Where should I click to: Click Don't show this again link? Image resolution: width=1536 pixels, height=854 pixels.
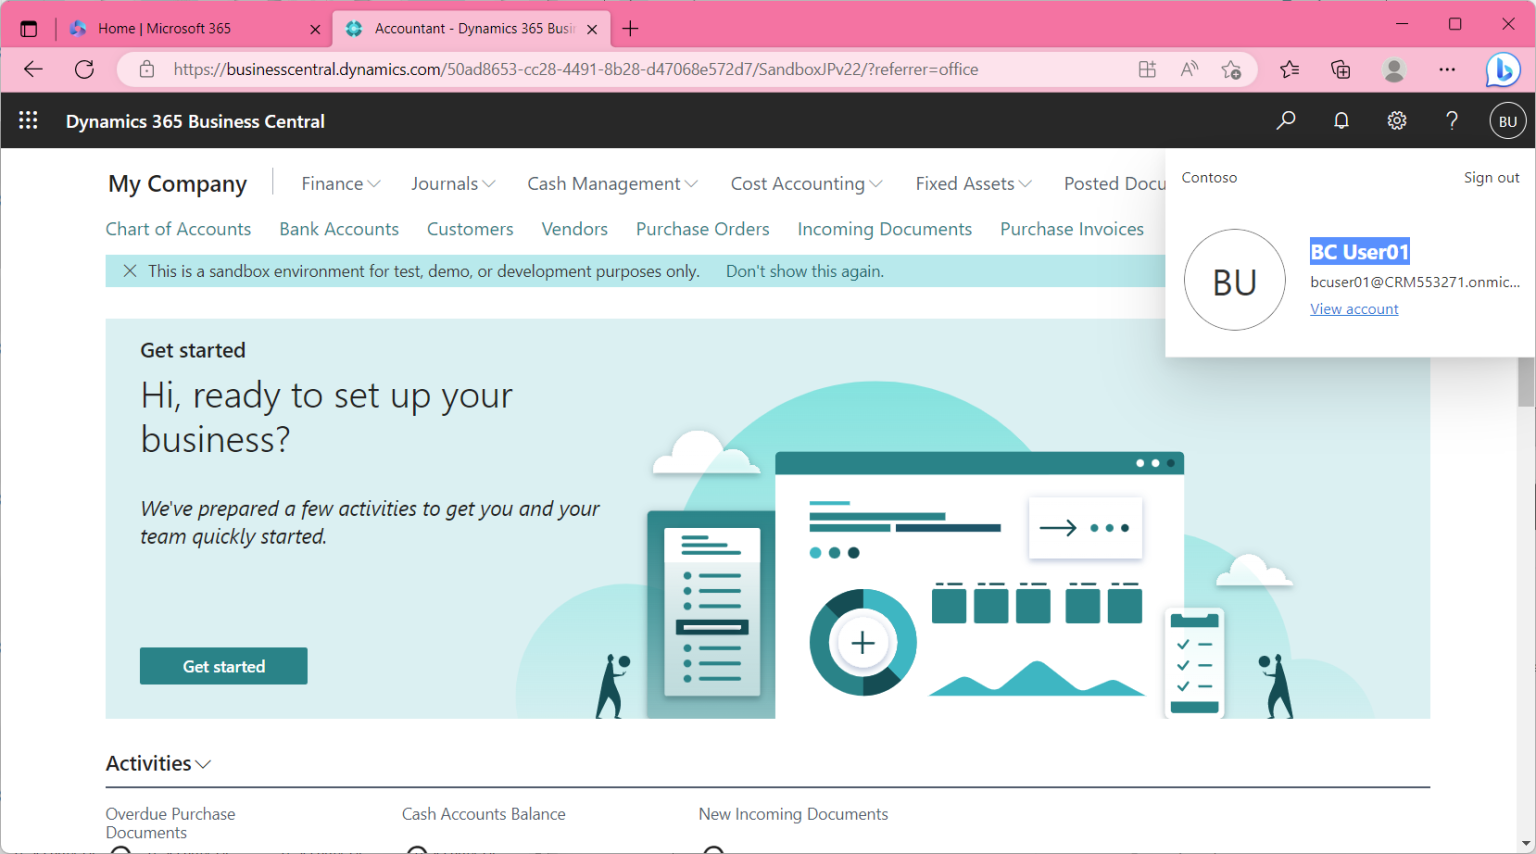pos(804,271)
